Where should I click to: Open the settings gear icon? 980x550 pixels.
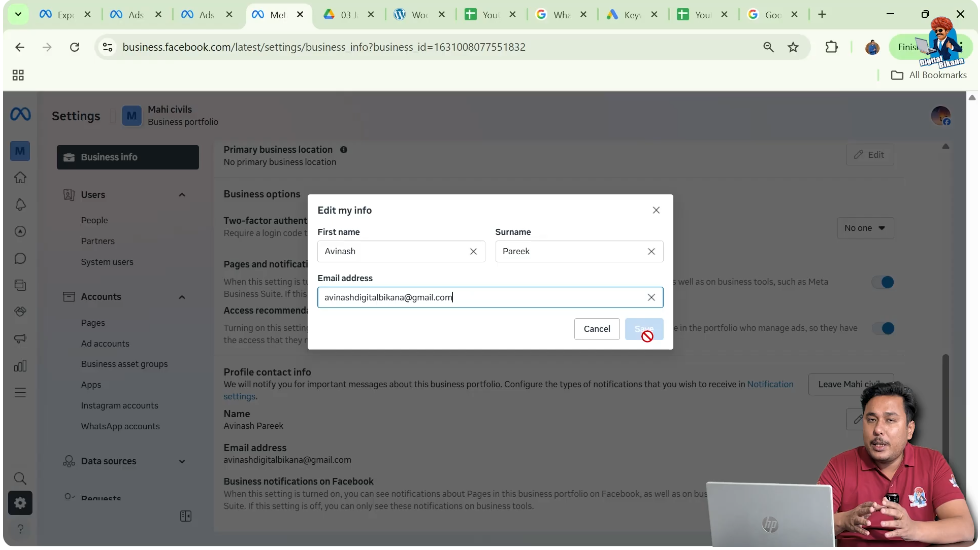(x=20, y=503)
